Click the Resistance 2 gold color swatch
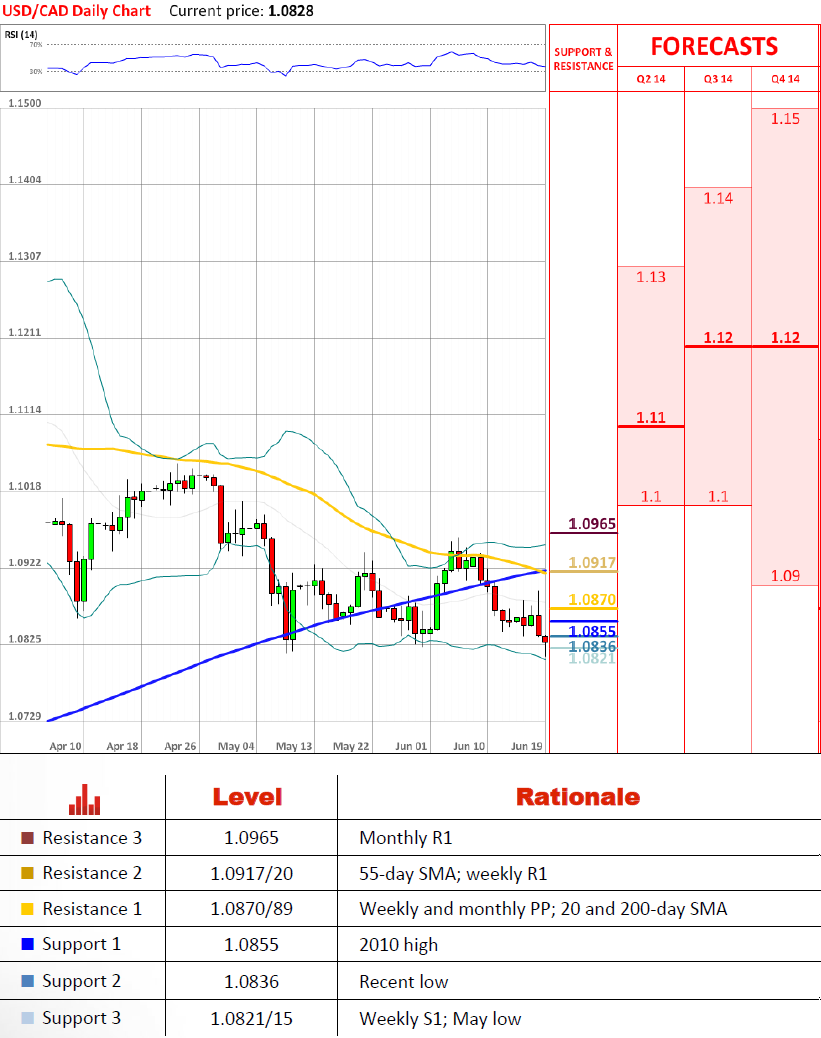 point(27,873)
